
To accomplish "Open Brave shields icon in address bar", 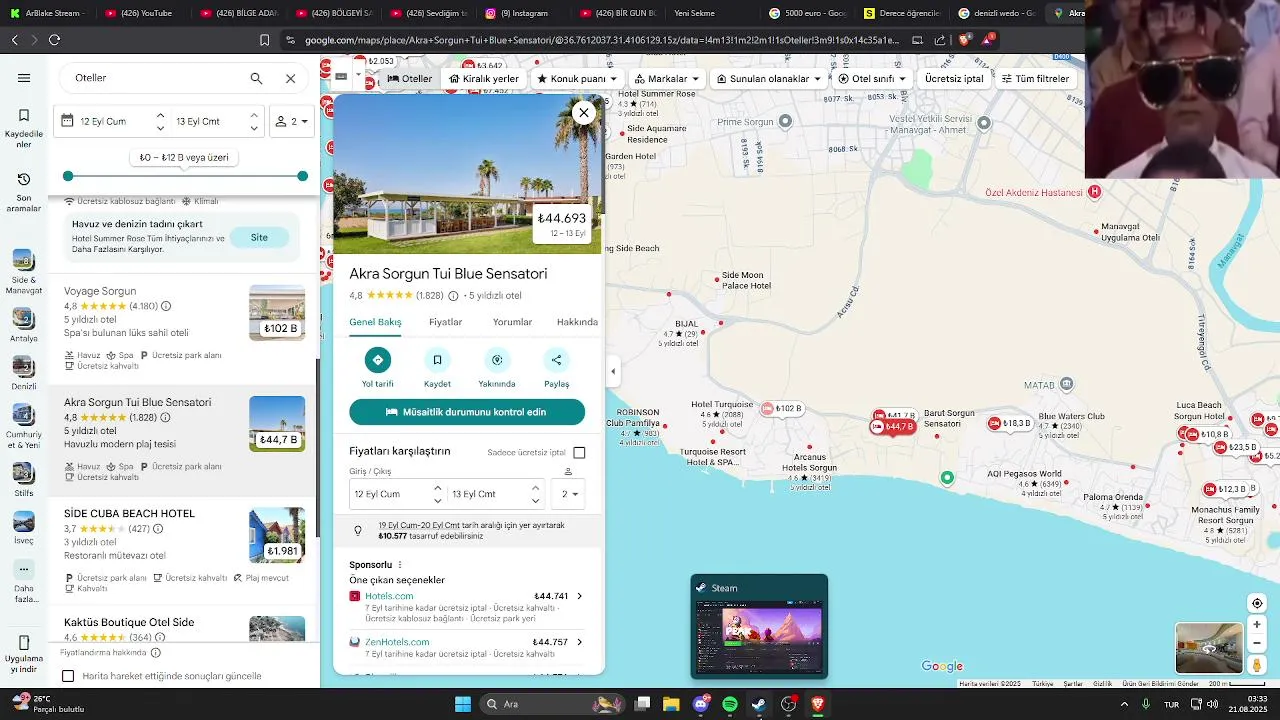I will 964,40.
